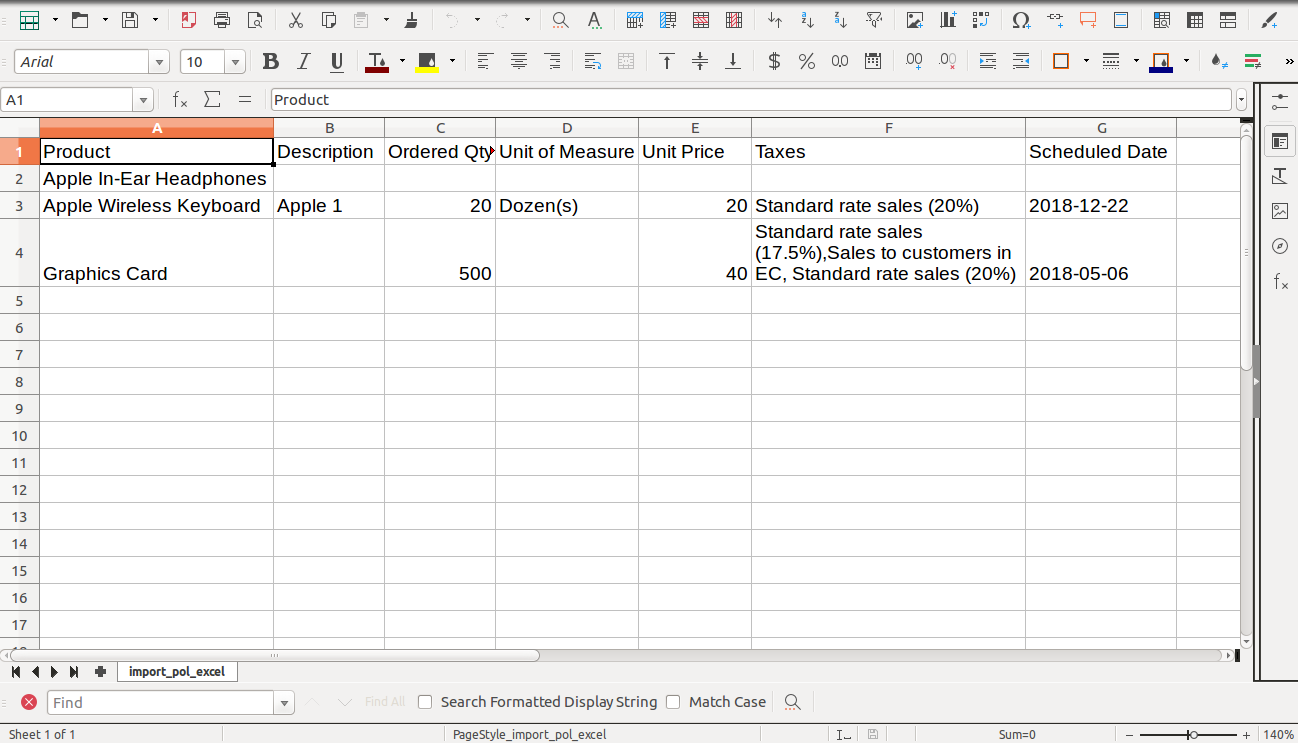Screen dimensions: 1298x743
Task: Toggle the Match Case checkbox
Action: 673,702
